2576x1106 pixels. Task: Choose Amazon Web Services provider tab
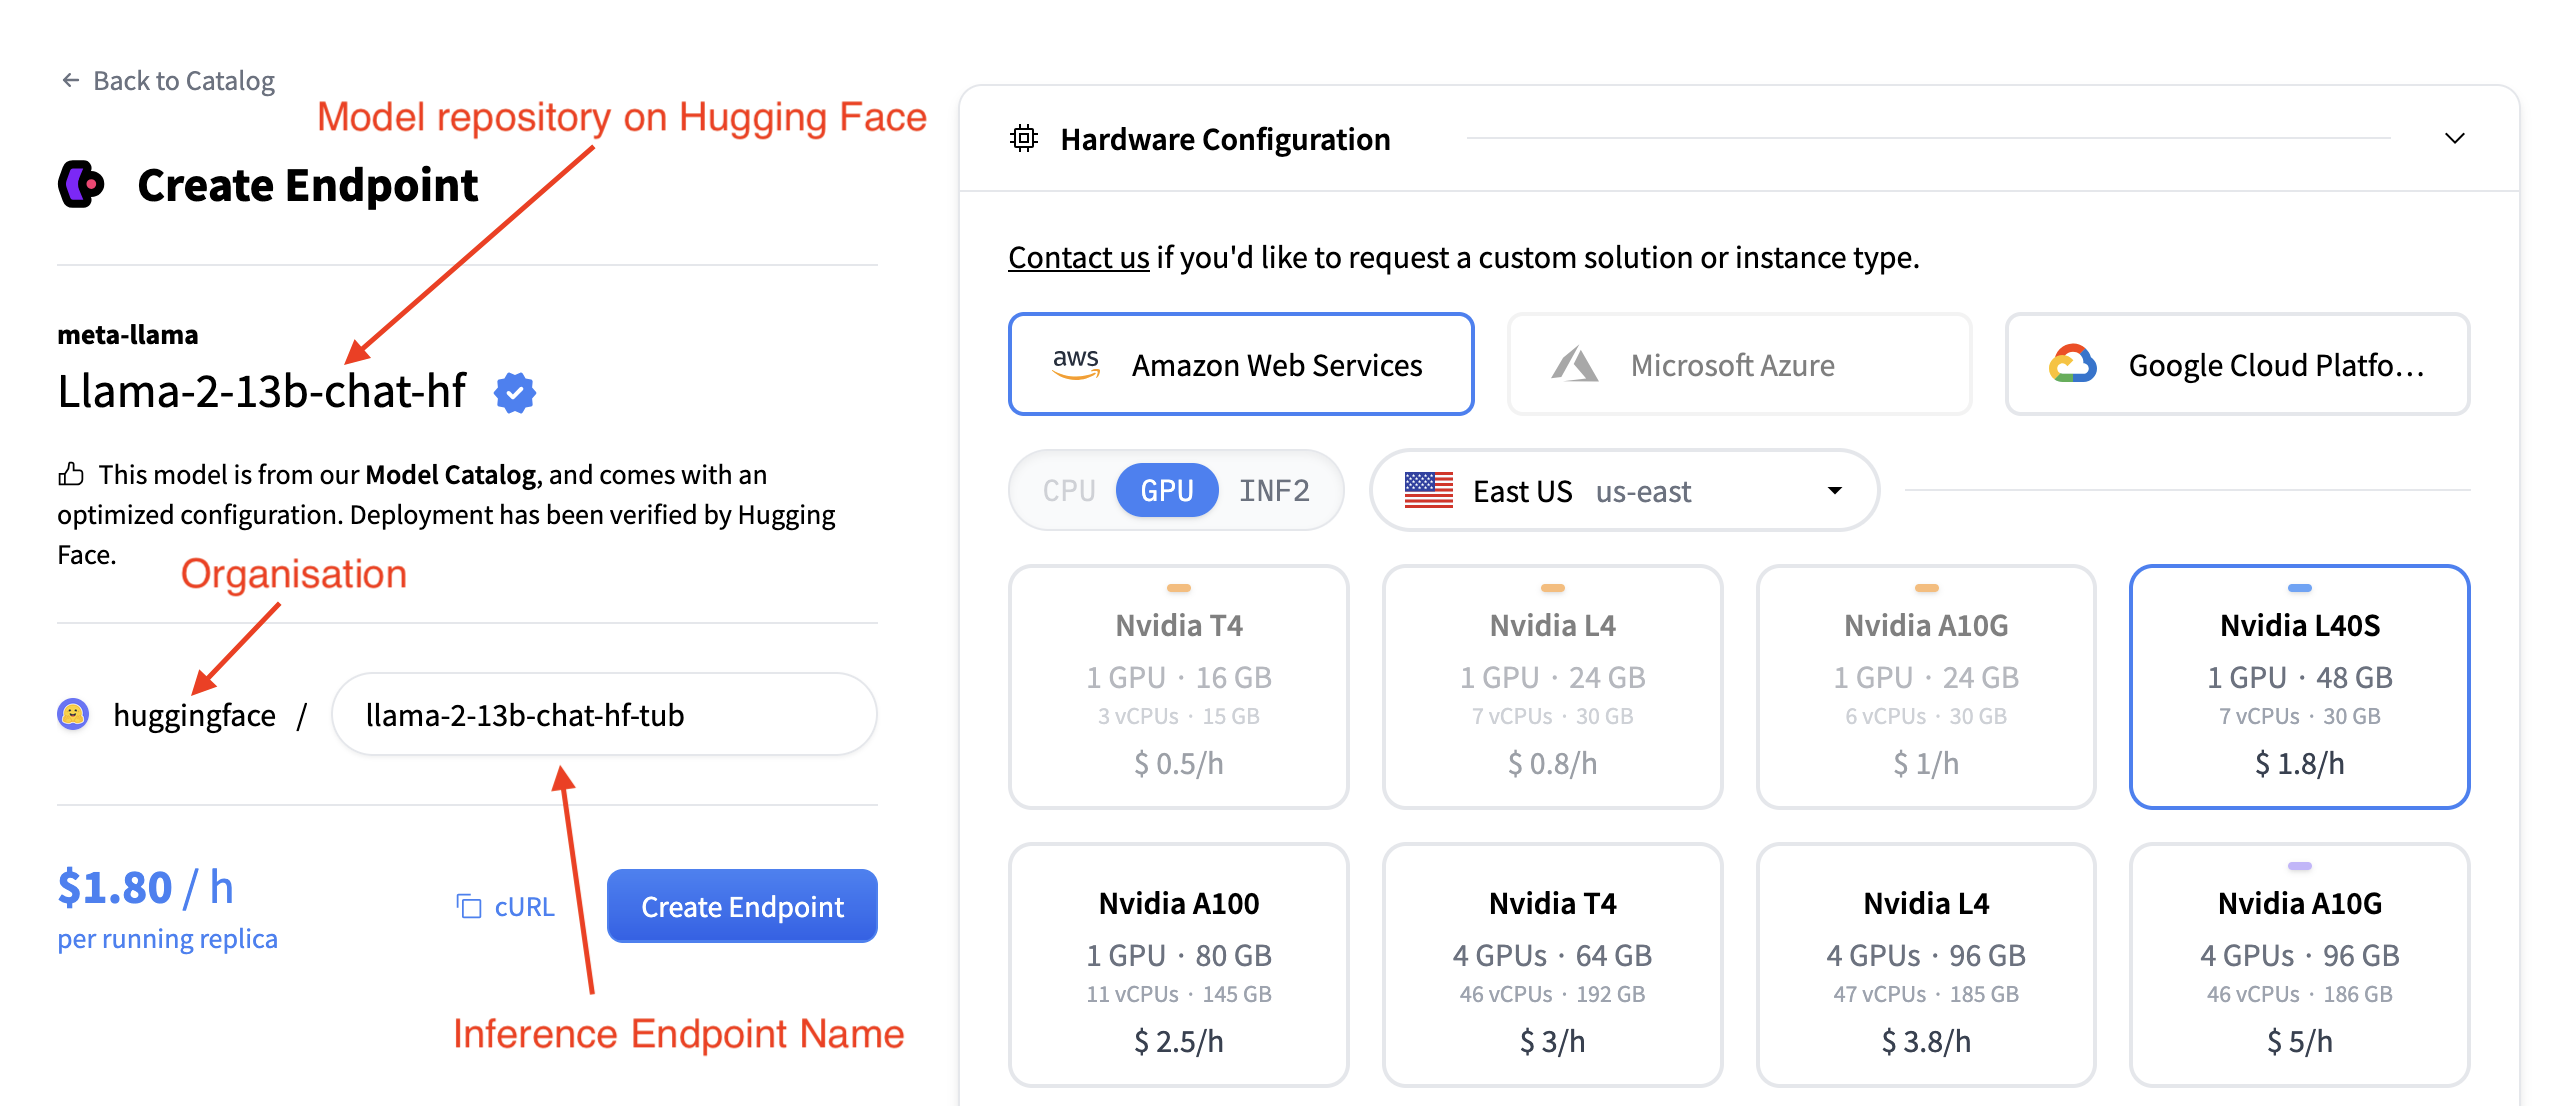click(x=1240, y=365)
